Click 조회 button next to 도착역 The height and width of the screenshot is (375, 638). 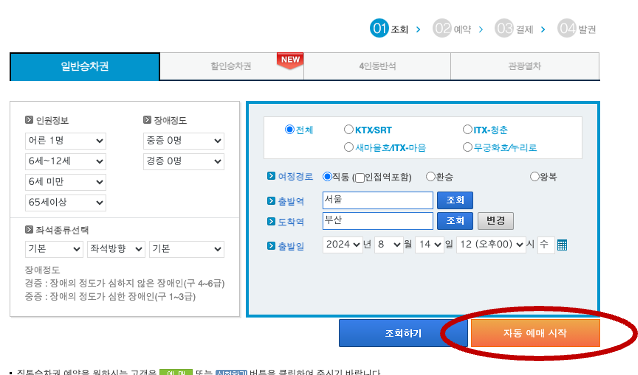(x=454, y=221)
